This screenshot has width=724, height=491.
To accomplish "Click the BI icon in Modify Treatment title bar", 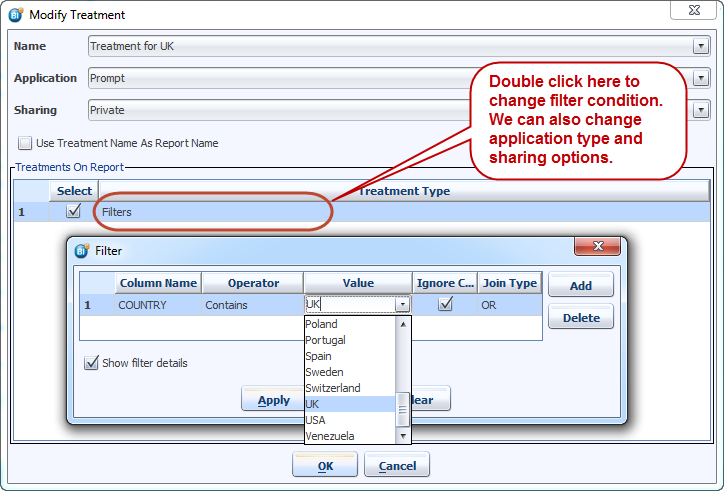I will click(15, 15).
